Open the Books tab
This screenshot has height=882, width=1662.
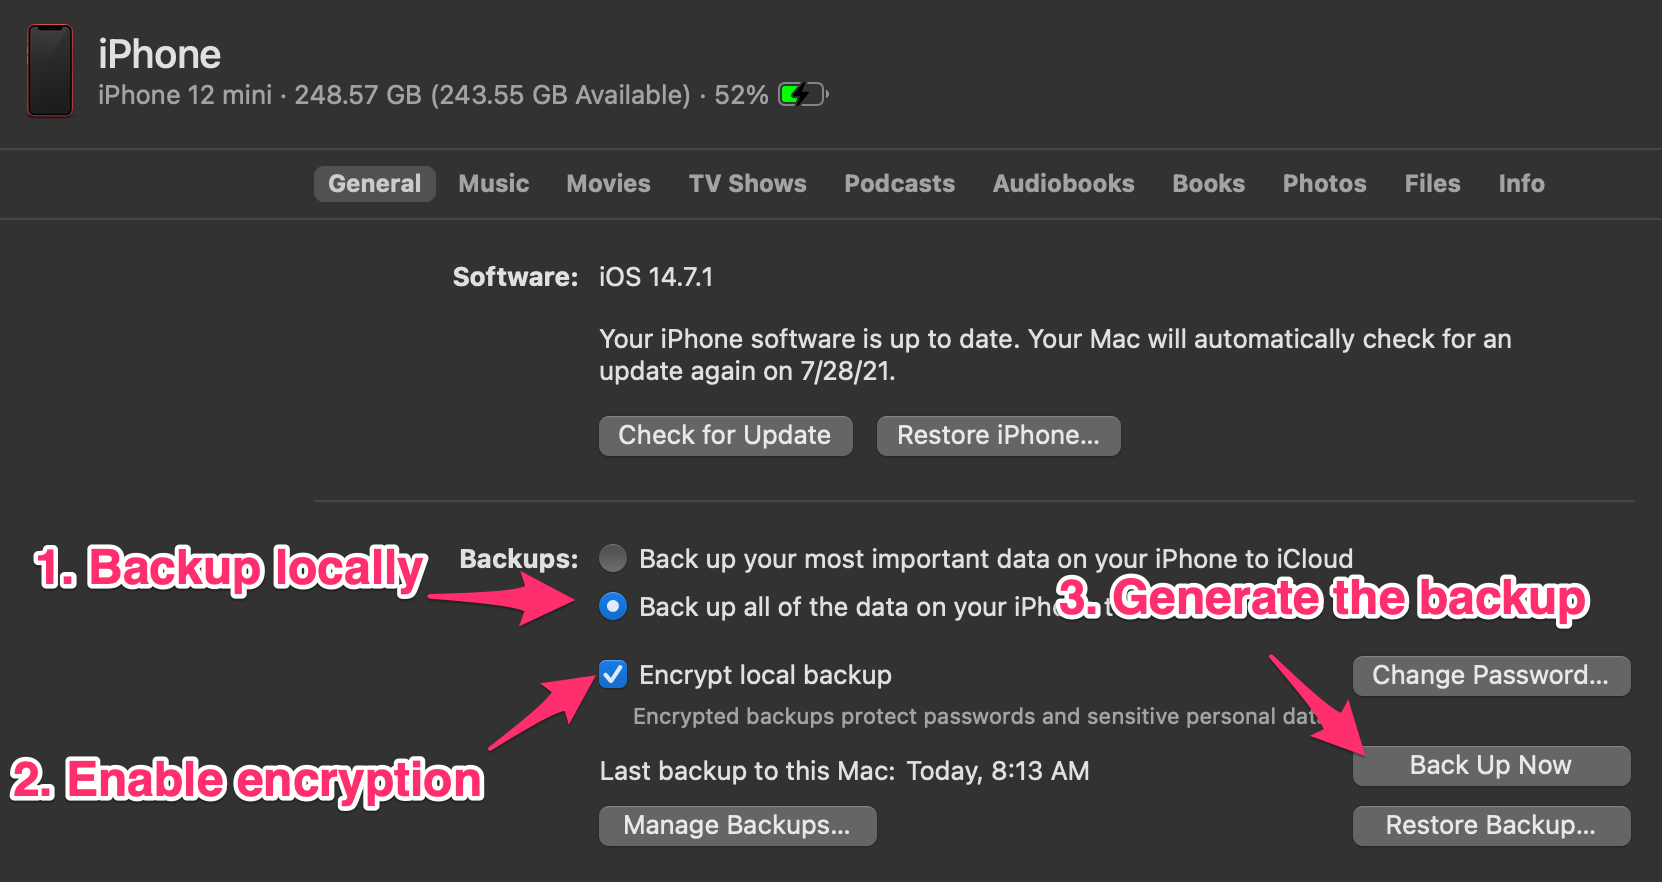[x=1208, y=183]
